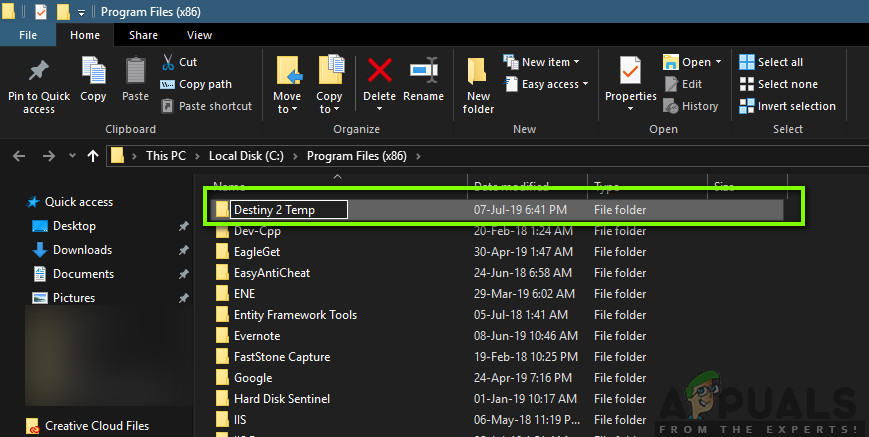Screen dimensions: 869x437
Task: Open the Easy access dropdown
Action: [546, 84]
